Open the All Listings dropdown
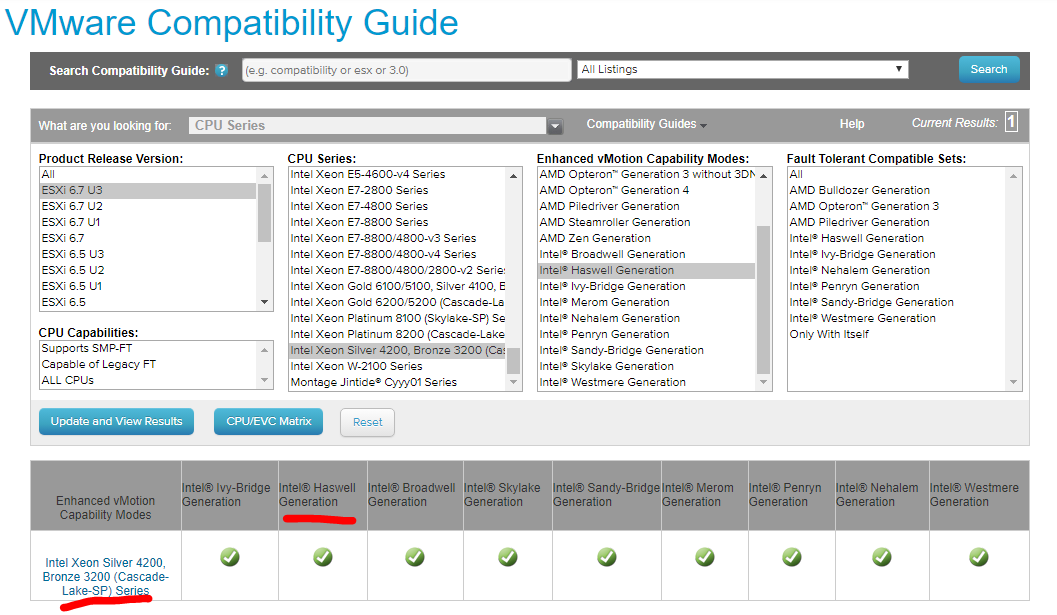 coord(742,69)
